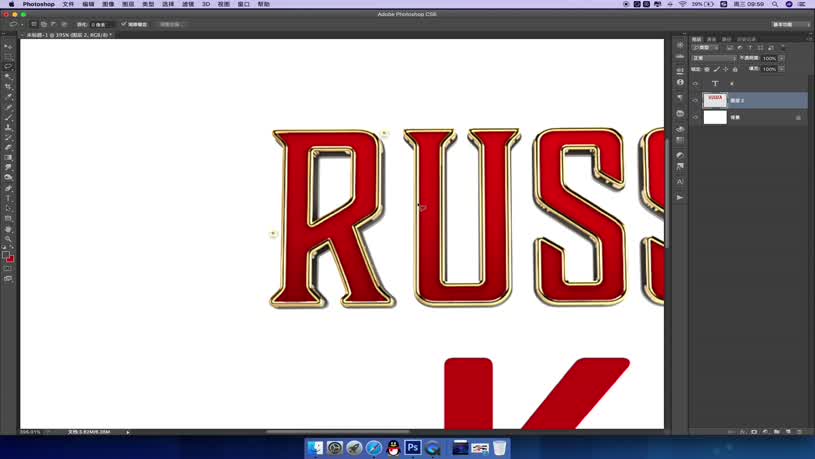Click the default colors mini icon
Screen dimensions: 815x459
coord(4,248)
